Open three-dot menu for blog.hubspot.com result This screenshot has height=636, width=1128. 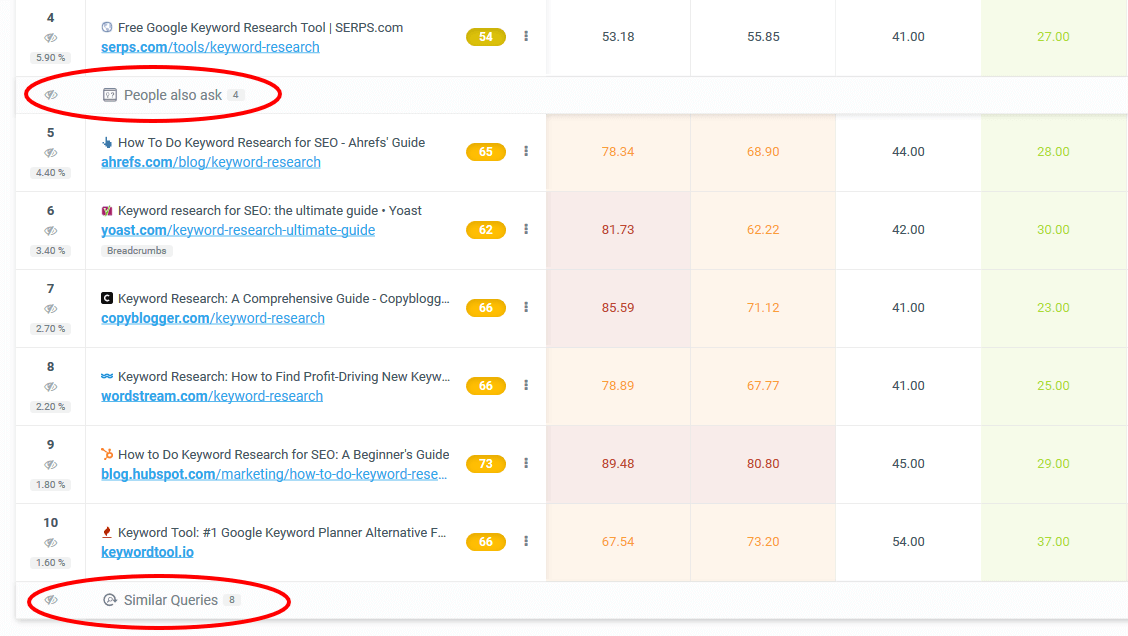tap(526, 463)
